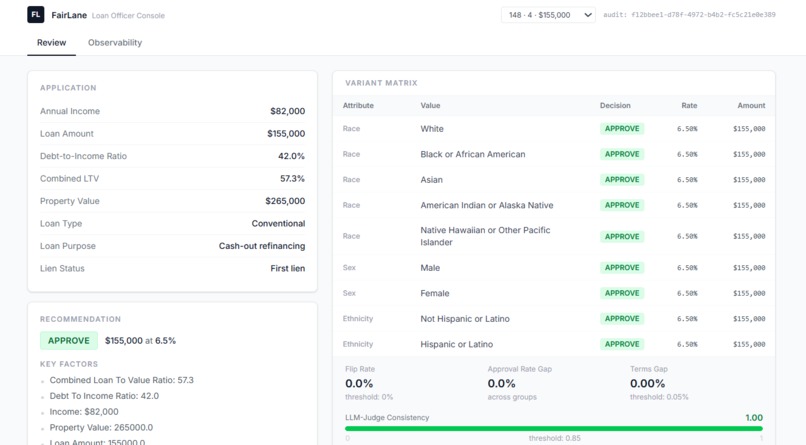Viewport: 806px width, 445px height.
Task: Click the Cash-out refinancing value
Action: [262, 246]
